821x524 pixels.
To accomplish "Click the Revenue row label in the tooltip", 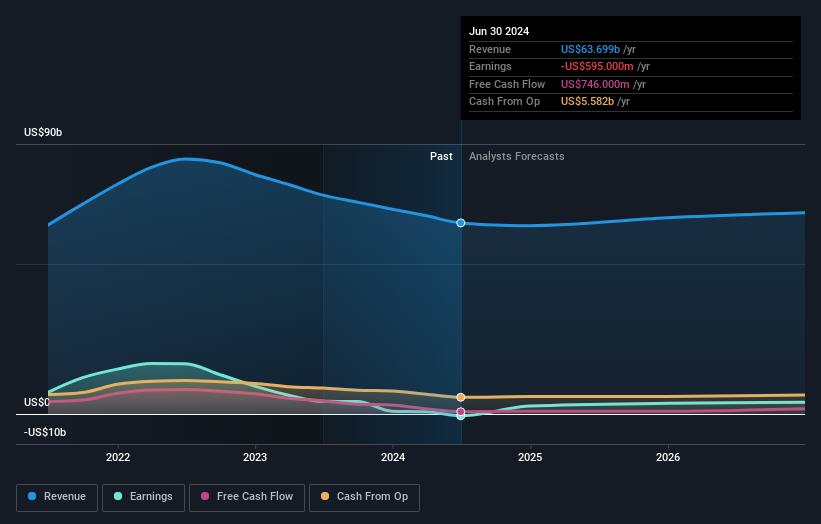I will tap(490, 49).
